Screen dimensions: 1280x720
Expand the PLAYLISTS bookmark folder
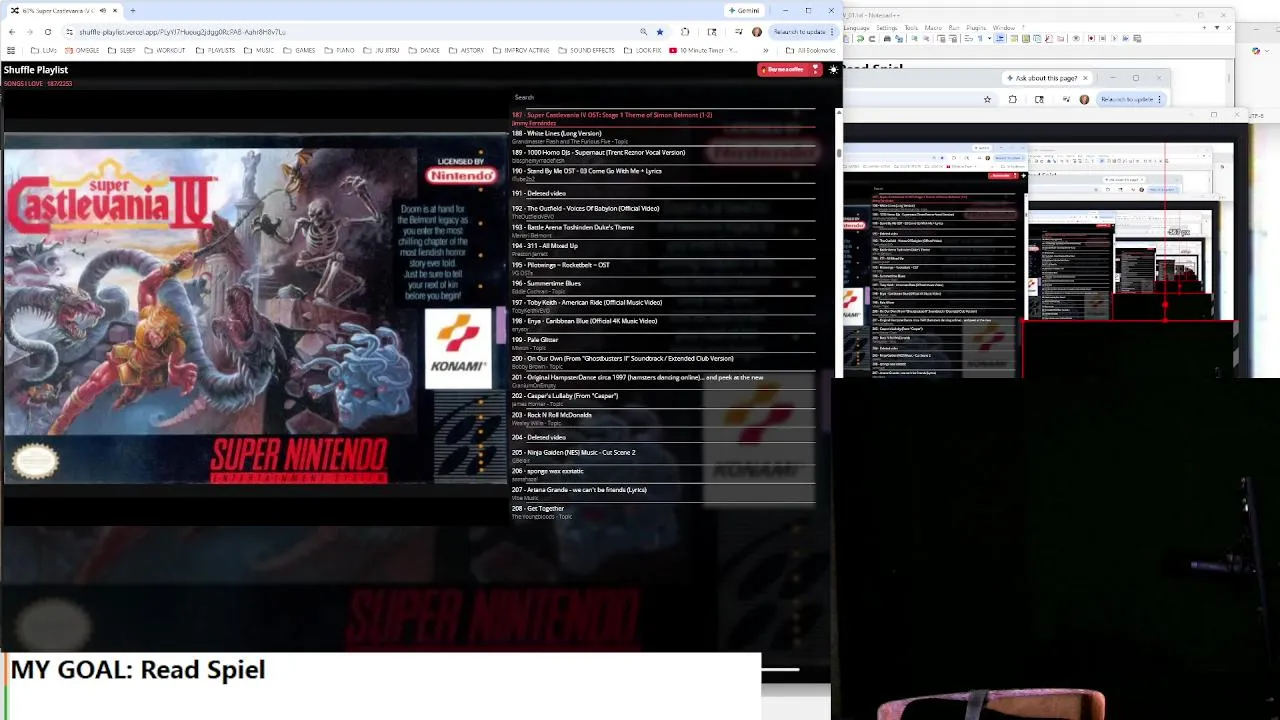215,50
